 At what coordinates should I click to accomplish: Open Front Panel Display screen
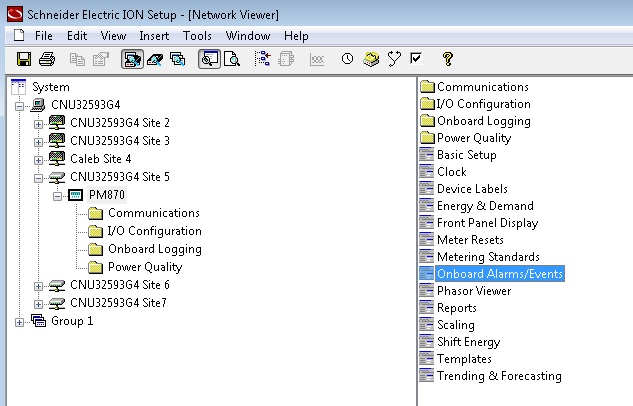(488, 223)
